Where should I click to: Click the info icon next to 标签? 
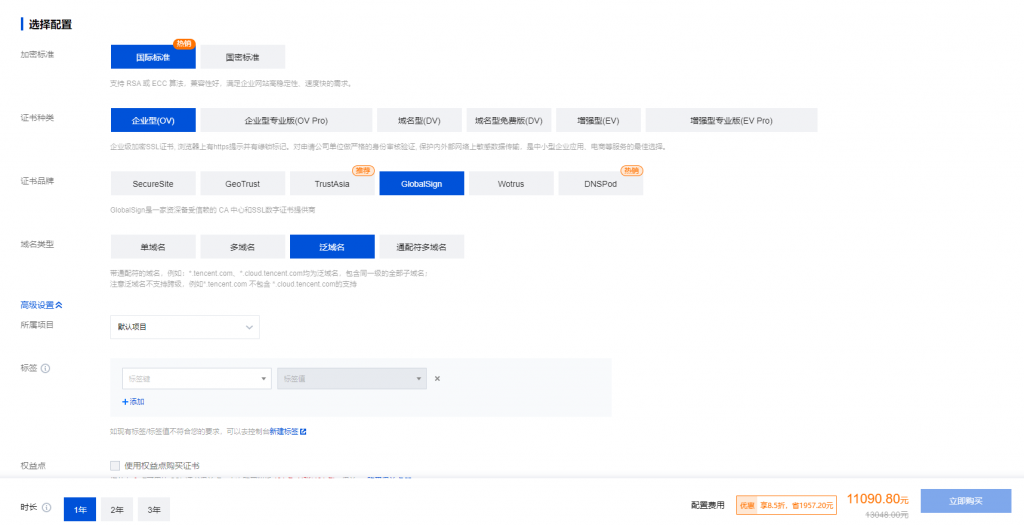tap(46, 368)
